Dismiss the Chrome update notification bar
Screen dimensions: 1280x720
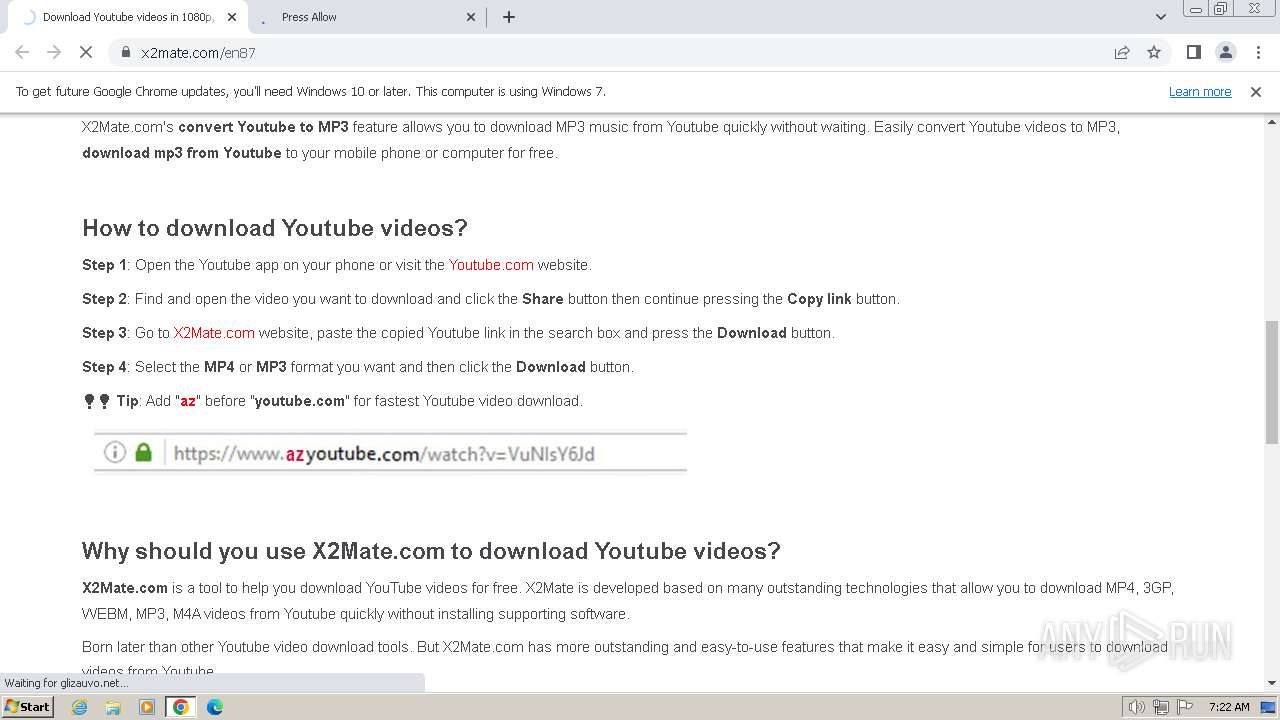[1256, 91]
